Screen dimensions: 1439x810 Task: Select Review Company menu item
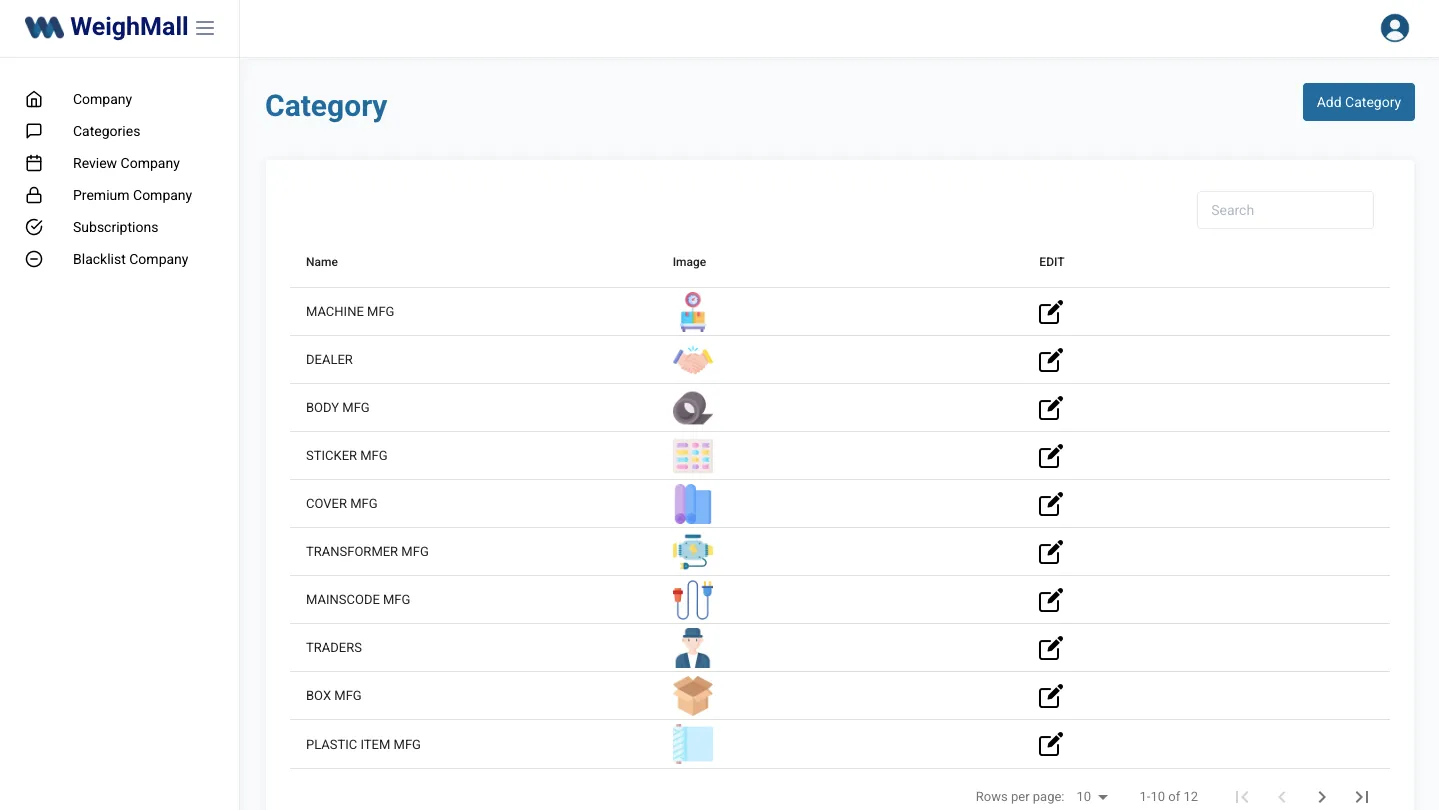point(126,163)
